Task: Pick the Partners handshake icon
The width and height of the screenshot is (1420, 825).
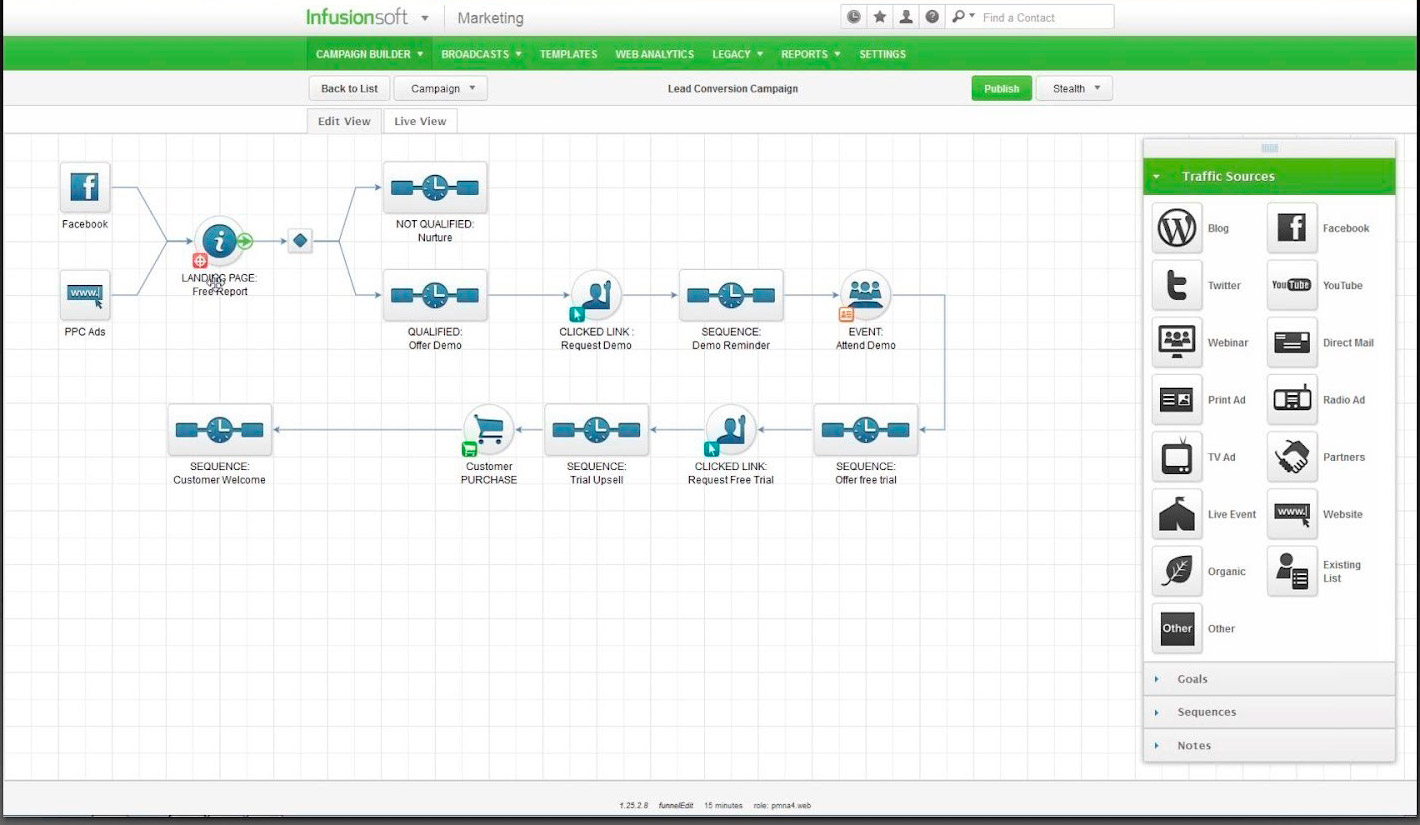Action: pos(1292,457)
